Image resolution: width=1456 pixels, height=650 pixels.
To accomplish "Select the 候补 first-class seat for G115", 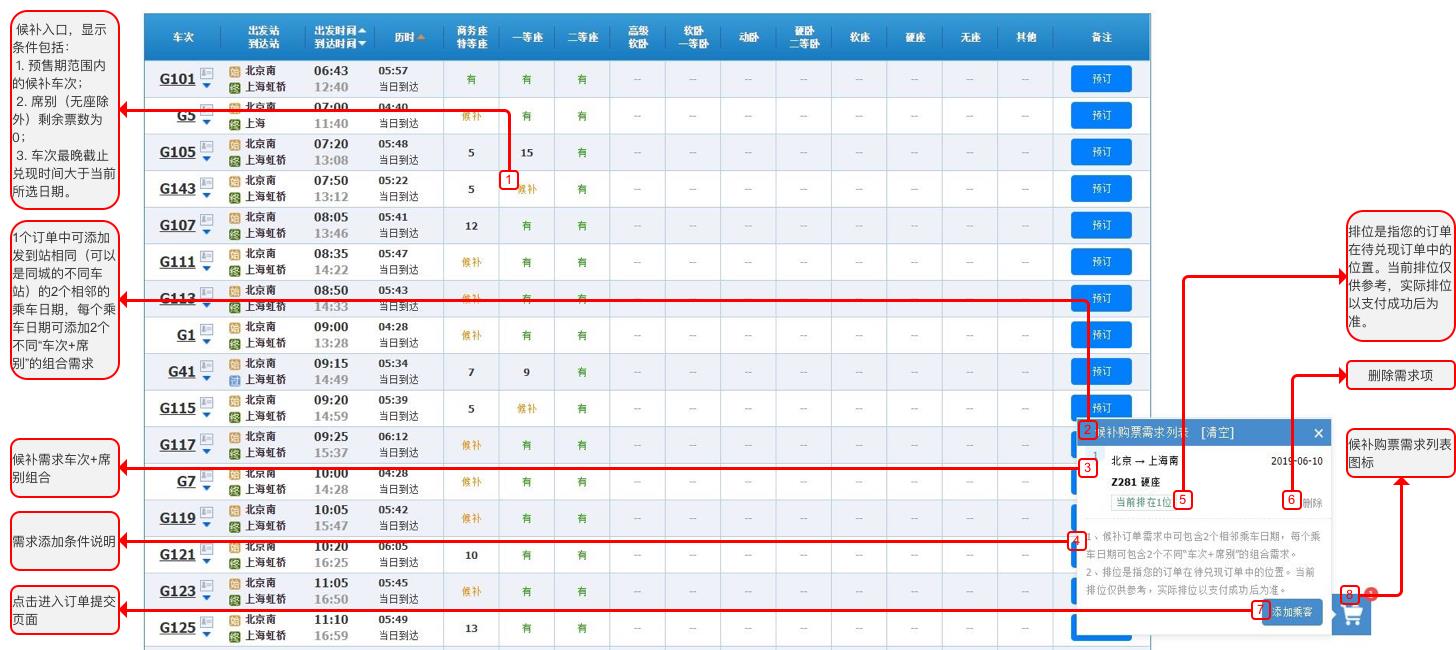I will (526, 408).
